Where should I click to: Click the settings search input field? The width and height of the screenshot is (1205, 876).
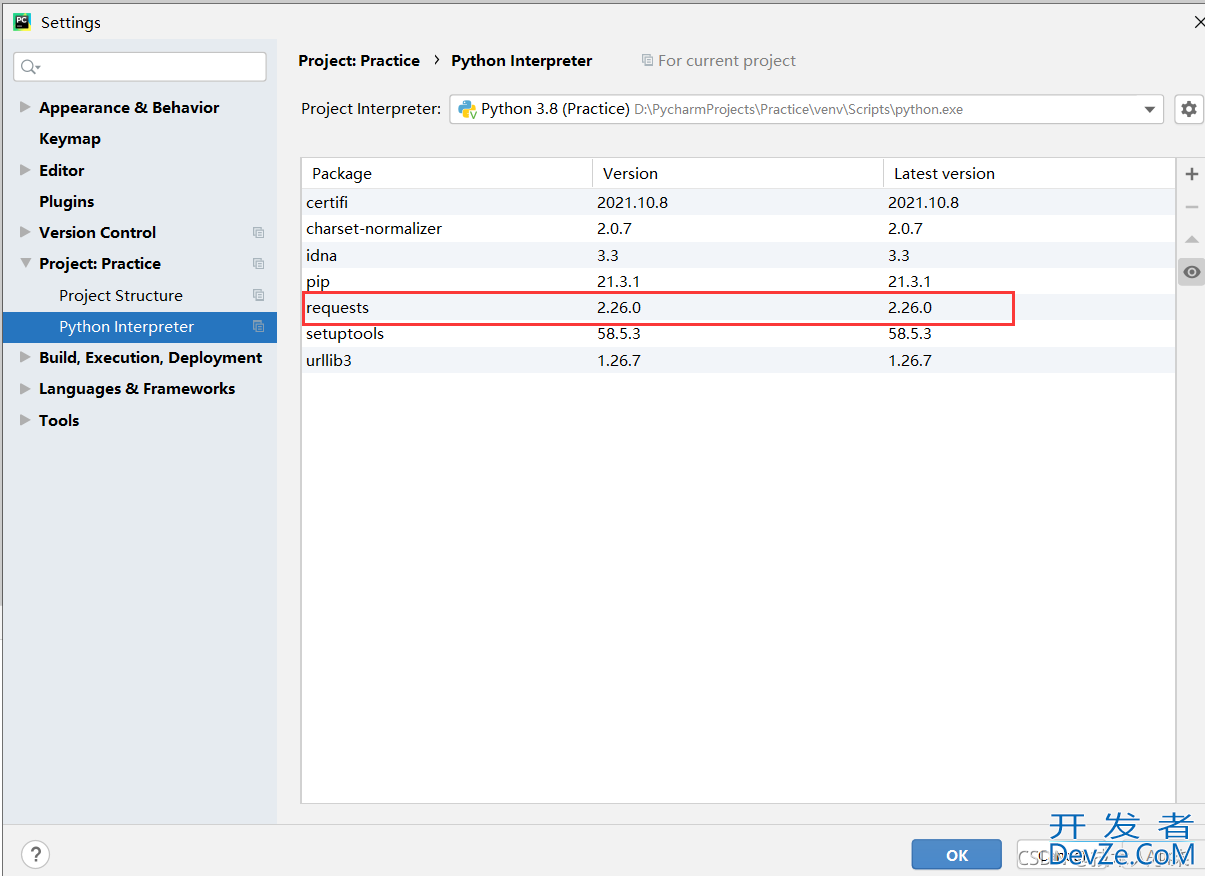tap(140, 67)
